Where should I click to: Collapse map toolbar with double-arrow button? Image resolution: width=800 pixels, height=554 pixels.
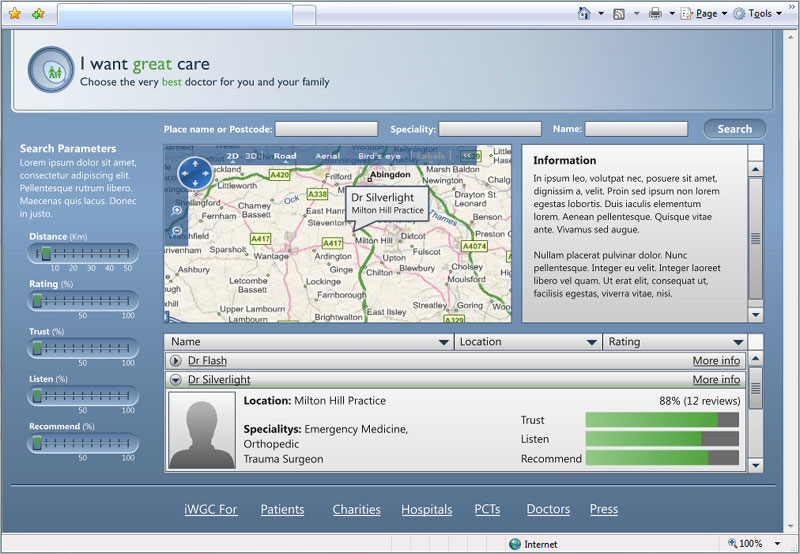coord(466,156)
